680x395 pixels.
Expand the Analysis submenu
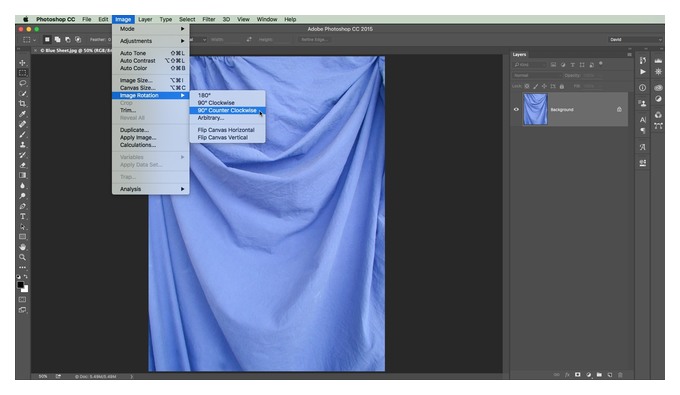[x=150, y=189]
